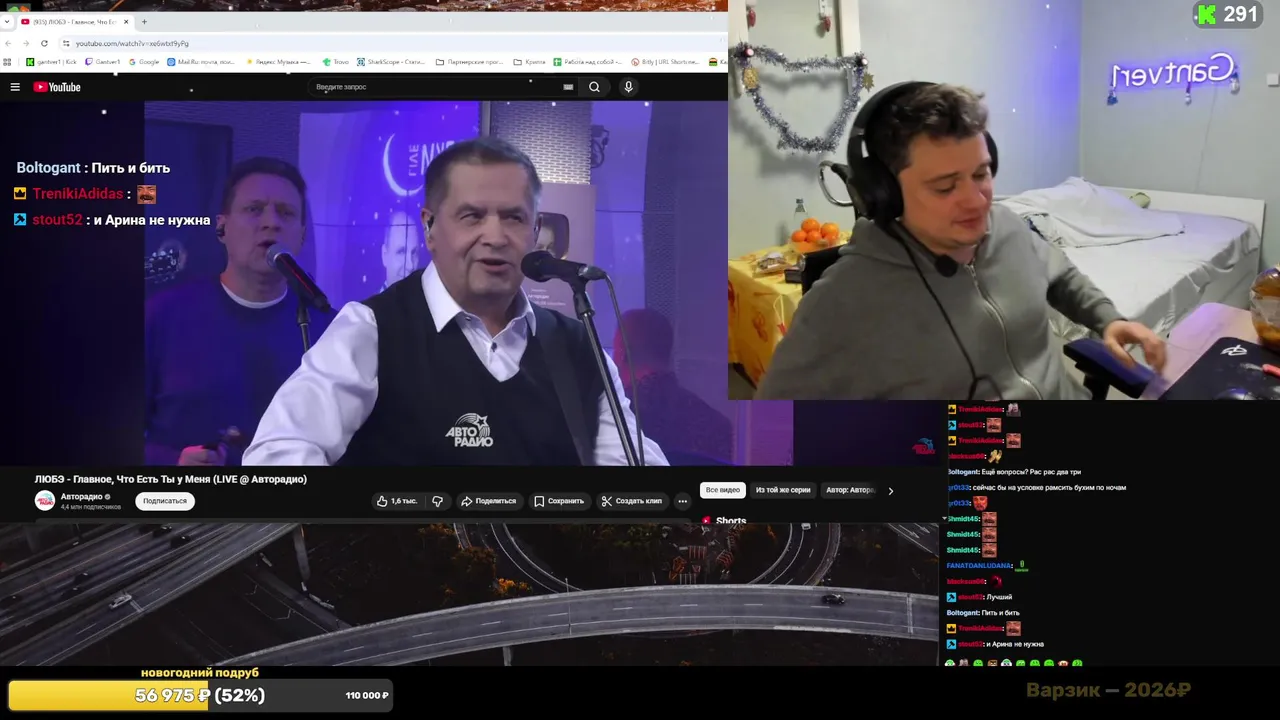Click the 'новогодний подруб' goal label
Image resolution: width=1280 pixels, height=720 pixels.
pos(200,673)
